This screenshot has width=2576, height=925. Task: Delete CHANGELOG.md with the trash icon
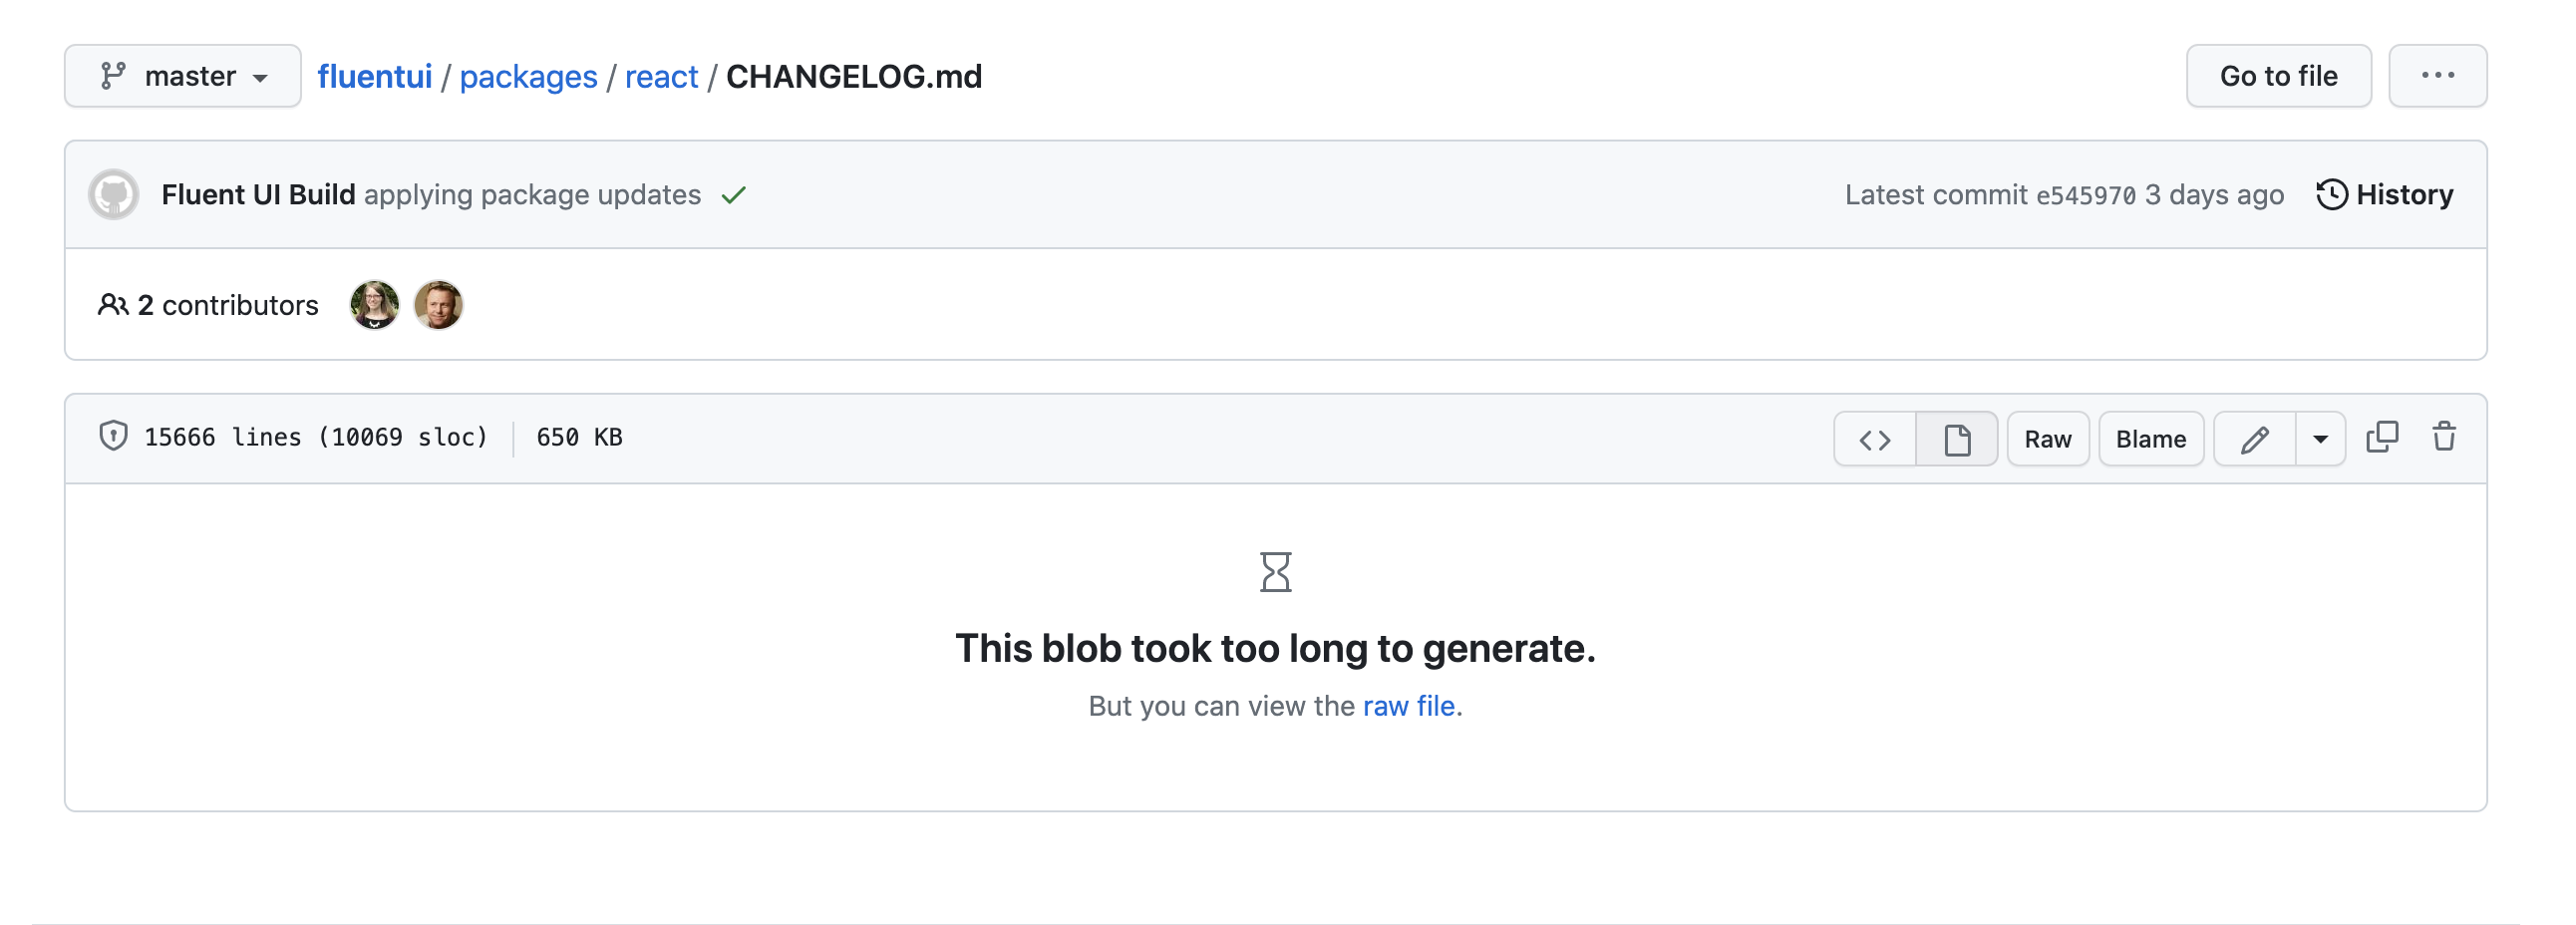pyautogui.click(x=2444, y=437)
